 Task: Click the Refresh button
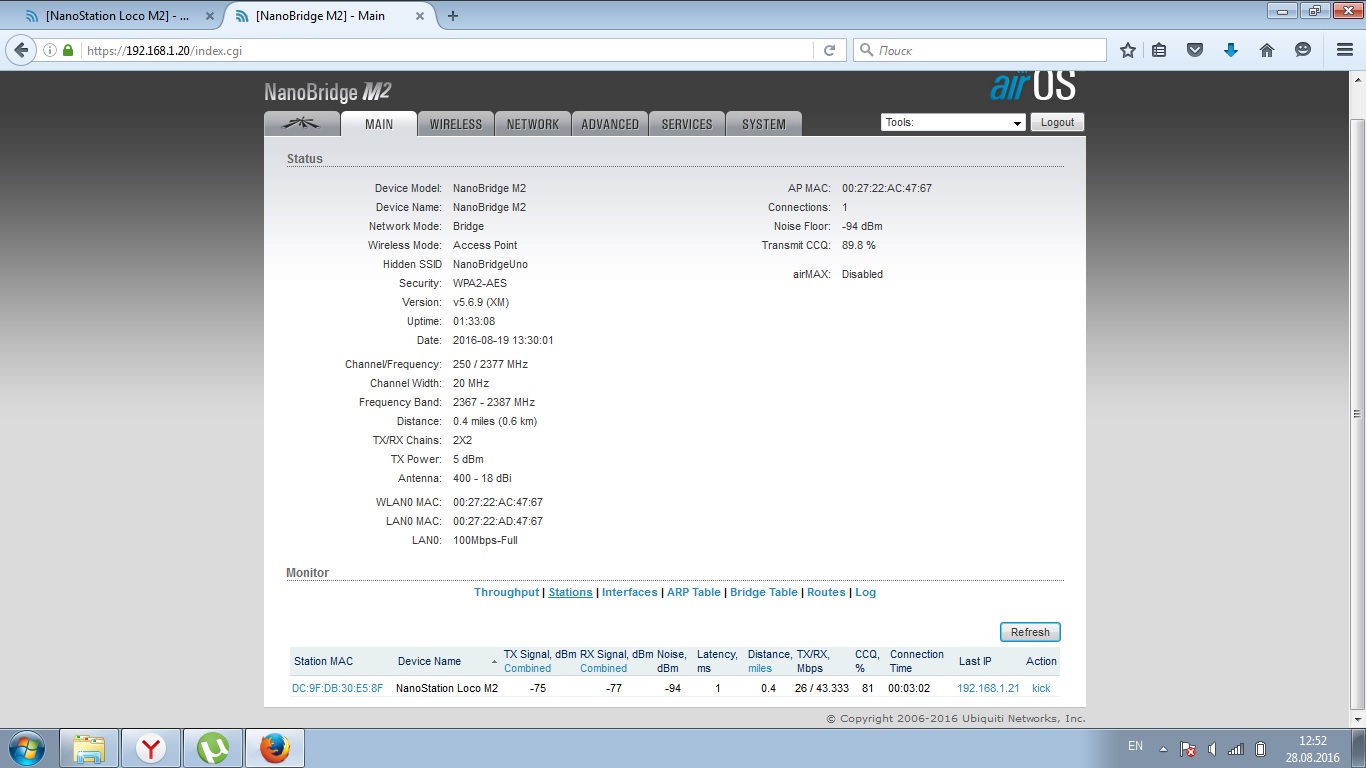(x=1030, y=632)
